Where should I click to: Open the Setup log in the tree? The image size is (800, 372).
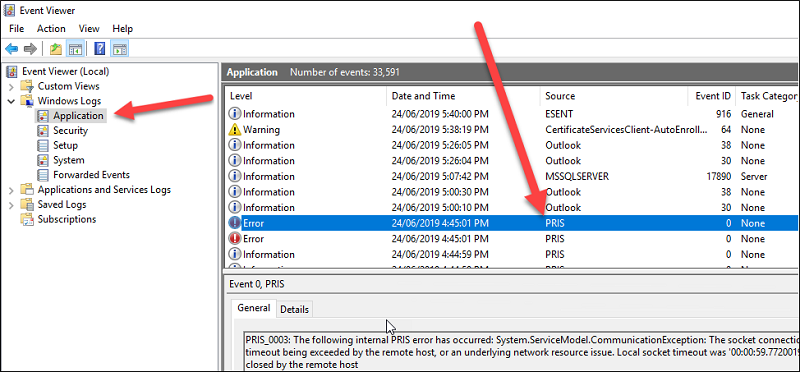(65, 145)
